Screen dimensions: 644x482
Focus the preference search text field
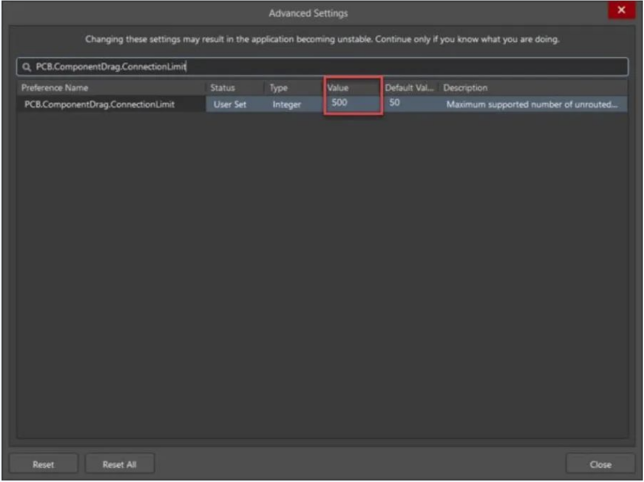330,67
